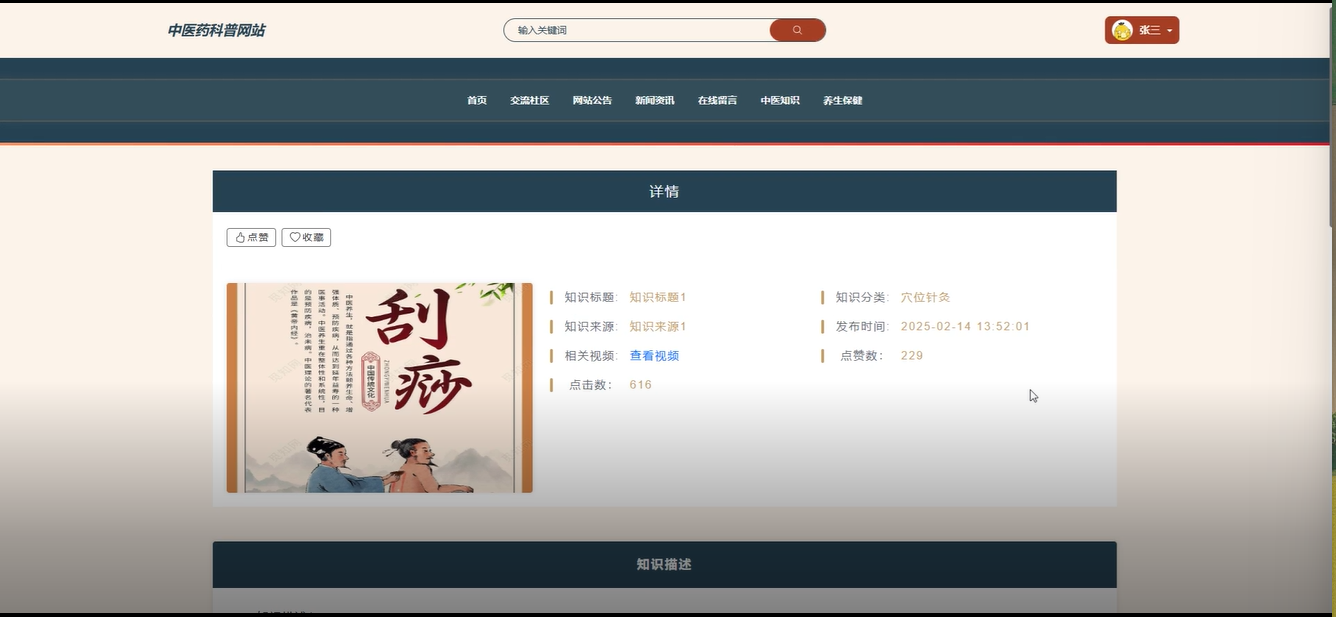The width and height of the screenshot is (1336, 617).
Task: Click the 中医药科普网站 site logo
Action: [216, 30]
